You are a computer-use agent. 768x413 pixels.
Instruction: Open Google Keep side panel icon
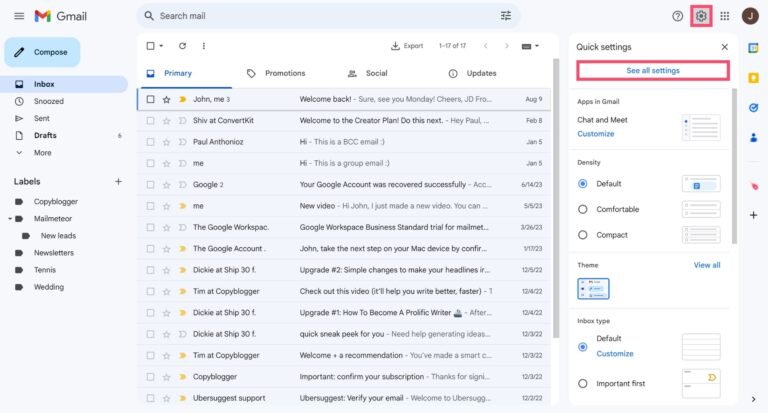[753, 78]
